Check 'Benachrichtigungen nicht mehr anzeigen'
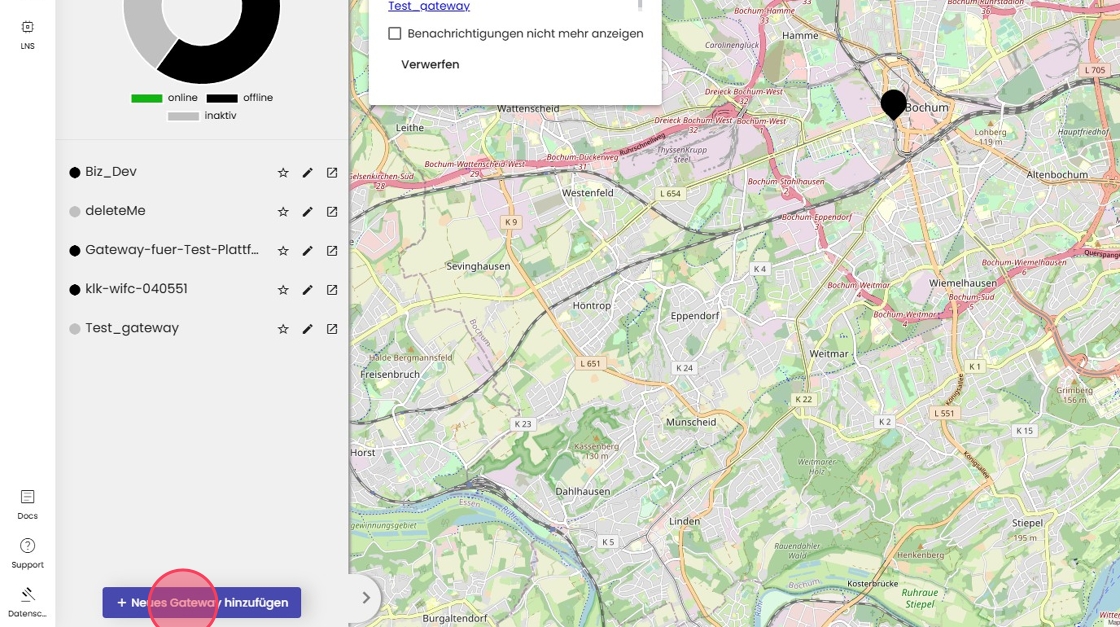Screen dimensions: 1120x627 point(395,34)
